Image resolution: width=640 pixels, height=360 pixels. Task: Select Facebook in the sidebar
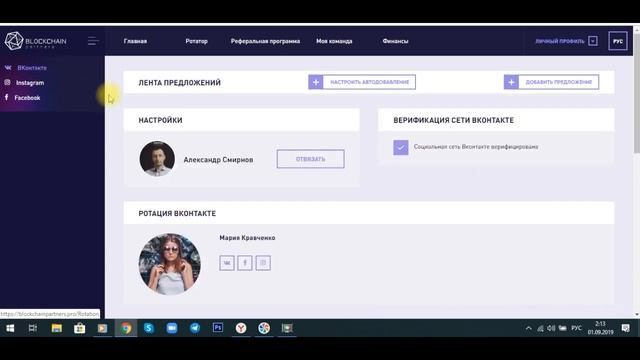[27, 98]
